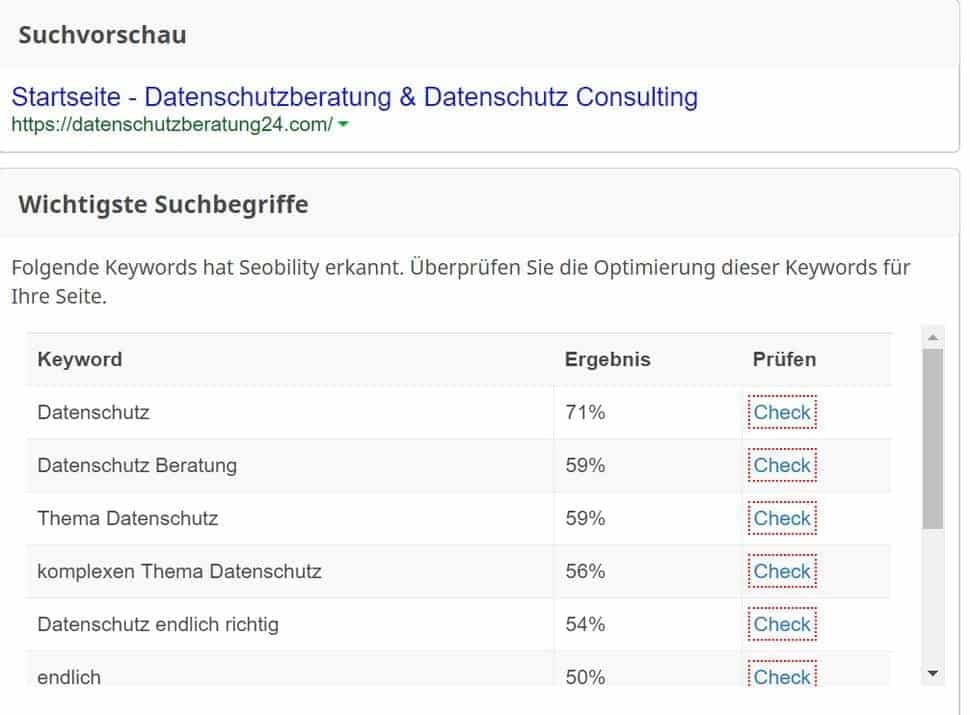Open Startseite - Datenschutzberatung search result title
Viewport: 970px width, 715px height.
[354, 97]
